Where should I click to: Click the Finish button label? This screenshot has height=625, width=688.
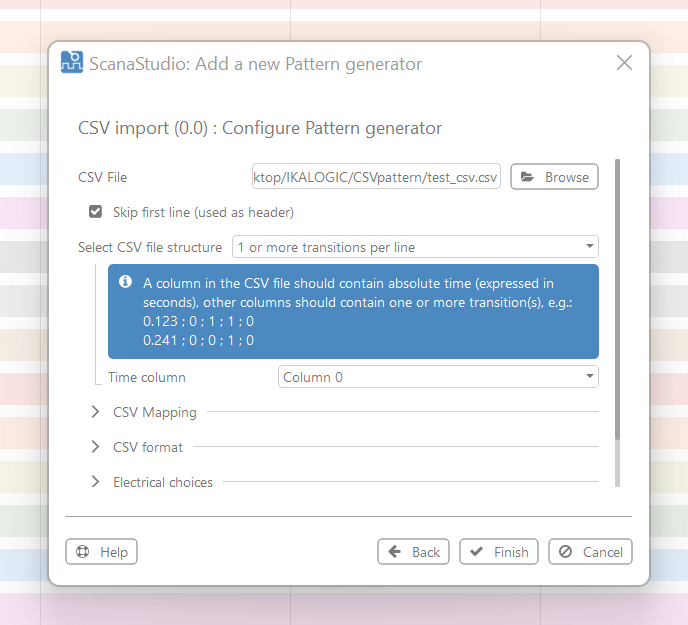point(511,552)
